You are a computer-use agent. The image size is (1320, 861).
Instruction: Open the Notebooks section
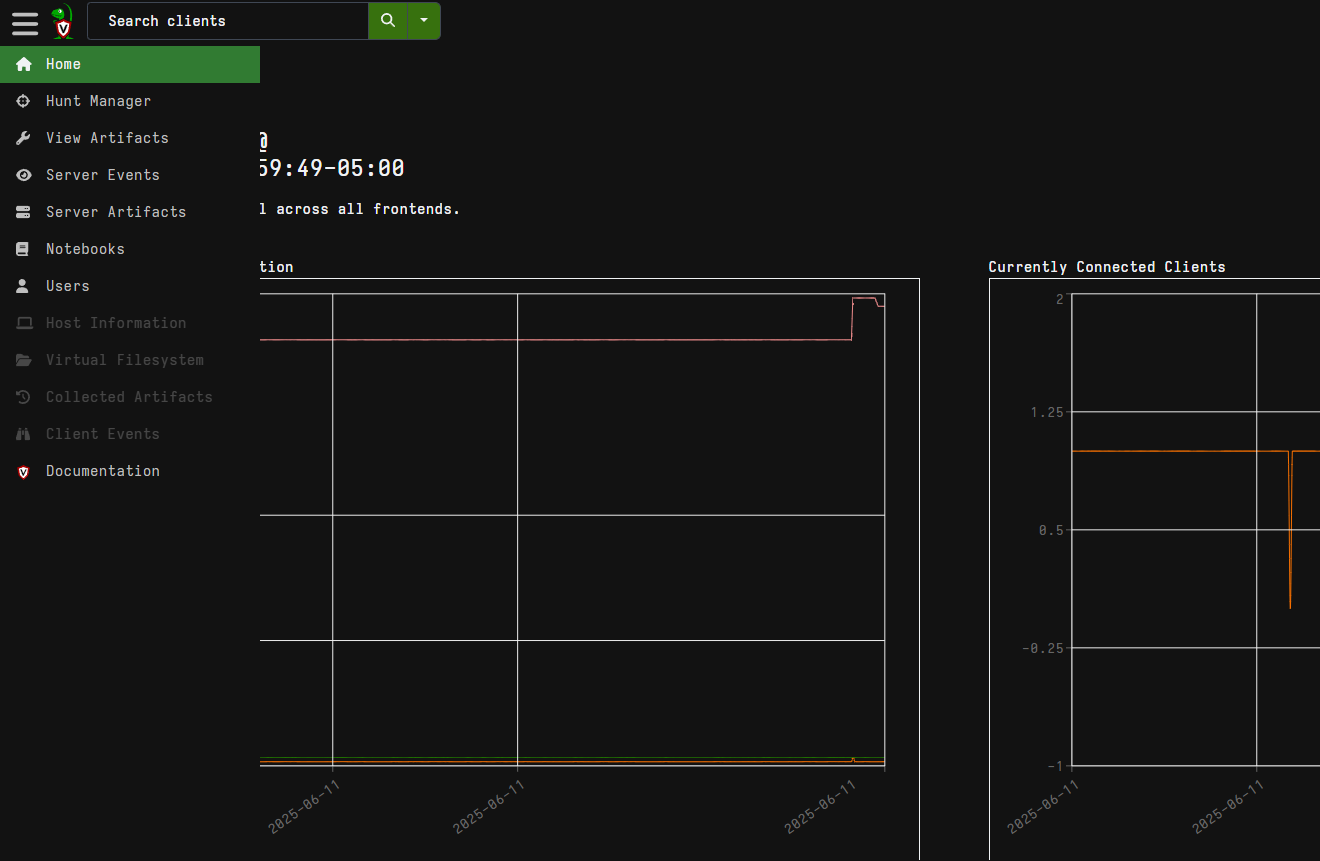click(x=85, y=249)
